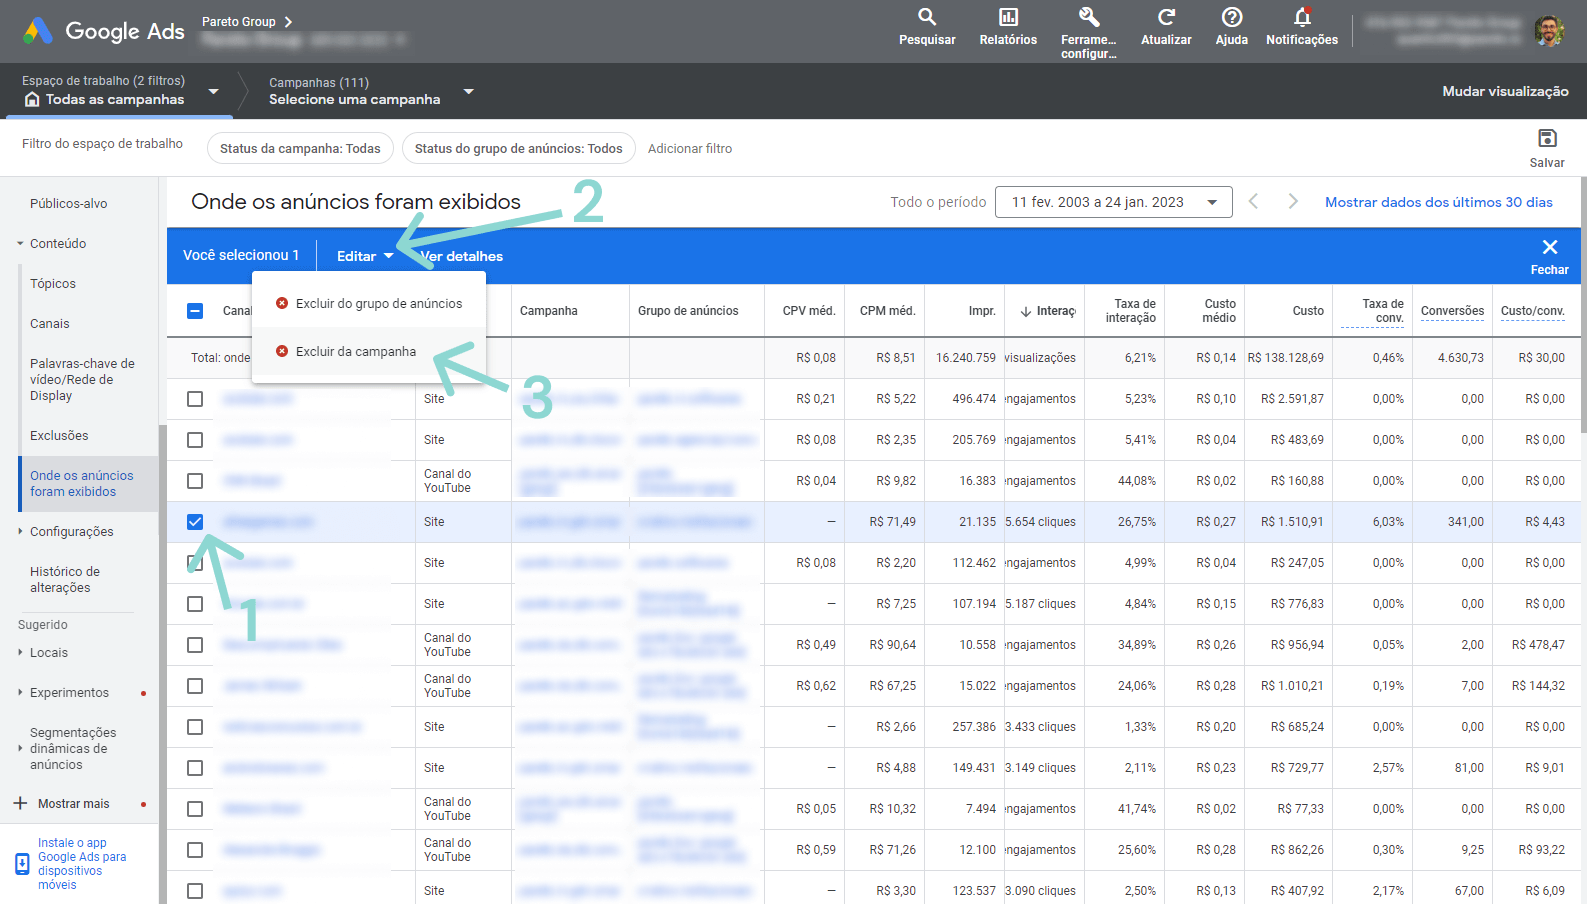Image resolution: width=1588 pixels, height=904 pixels.
Task: Click the Salvar disk icon
Action: click(1546, 139)
